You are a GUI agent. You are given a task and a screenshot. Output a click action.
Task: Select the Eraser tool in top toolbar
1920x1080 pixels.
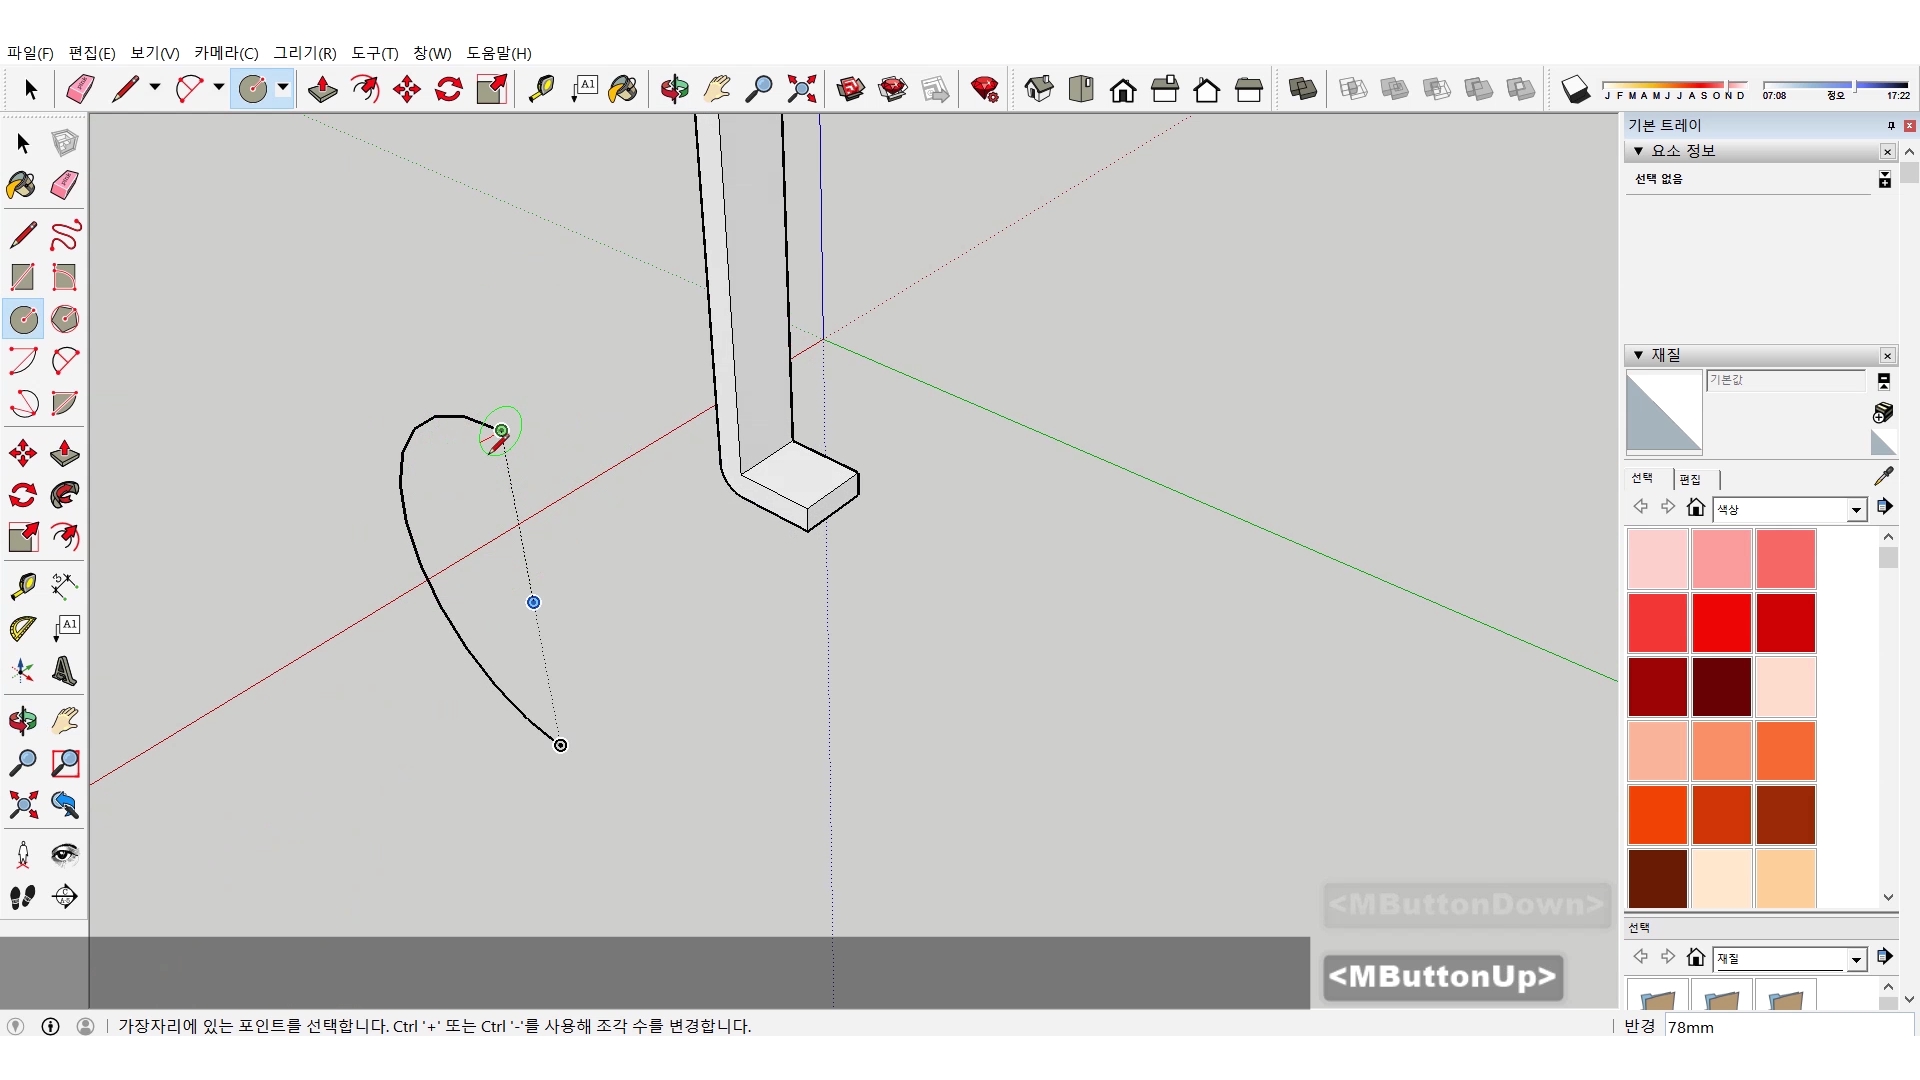coord(80,89)
